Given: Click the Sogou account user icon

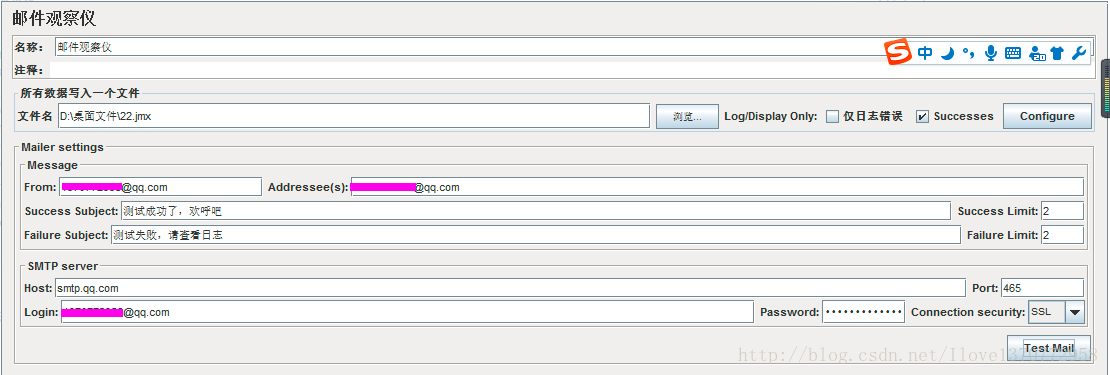Looking at the screenshot, I should tap(1037, 53).
